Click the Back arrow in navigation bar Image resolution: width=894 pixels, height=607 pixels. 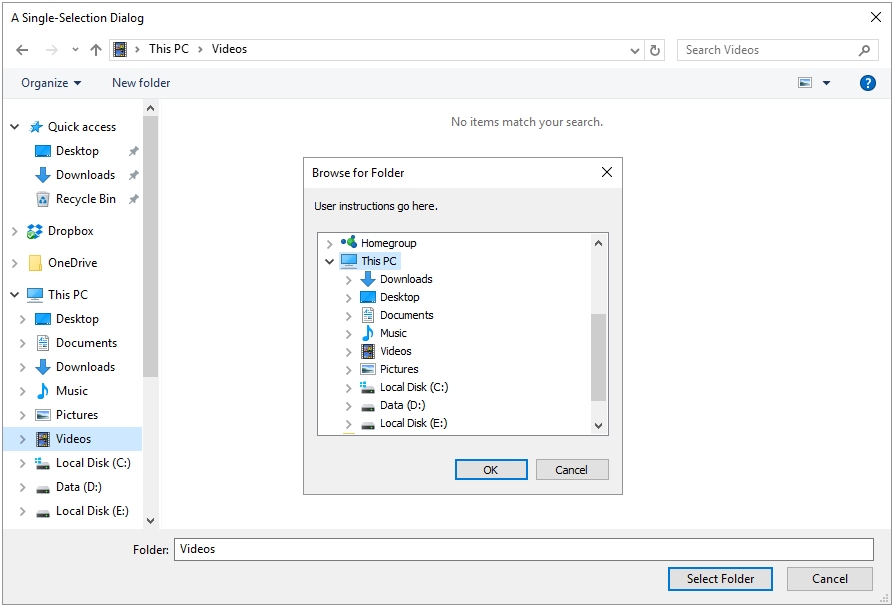(22, 50)
